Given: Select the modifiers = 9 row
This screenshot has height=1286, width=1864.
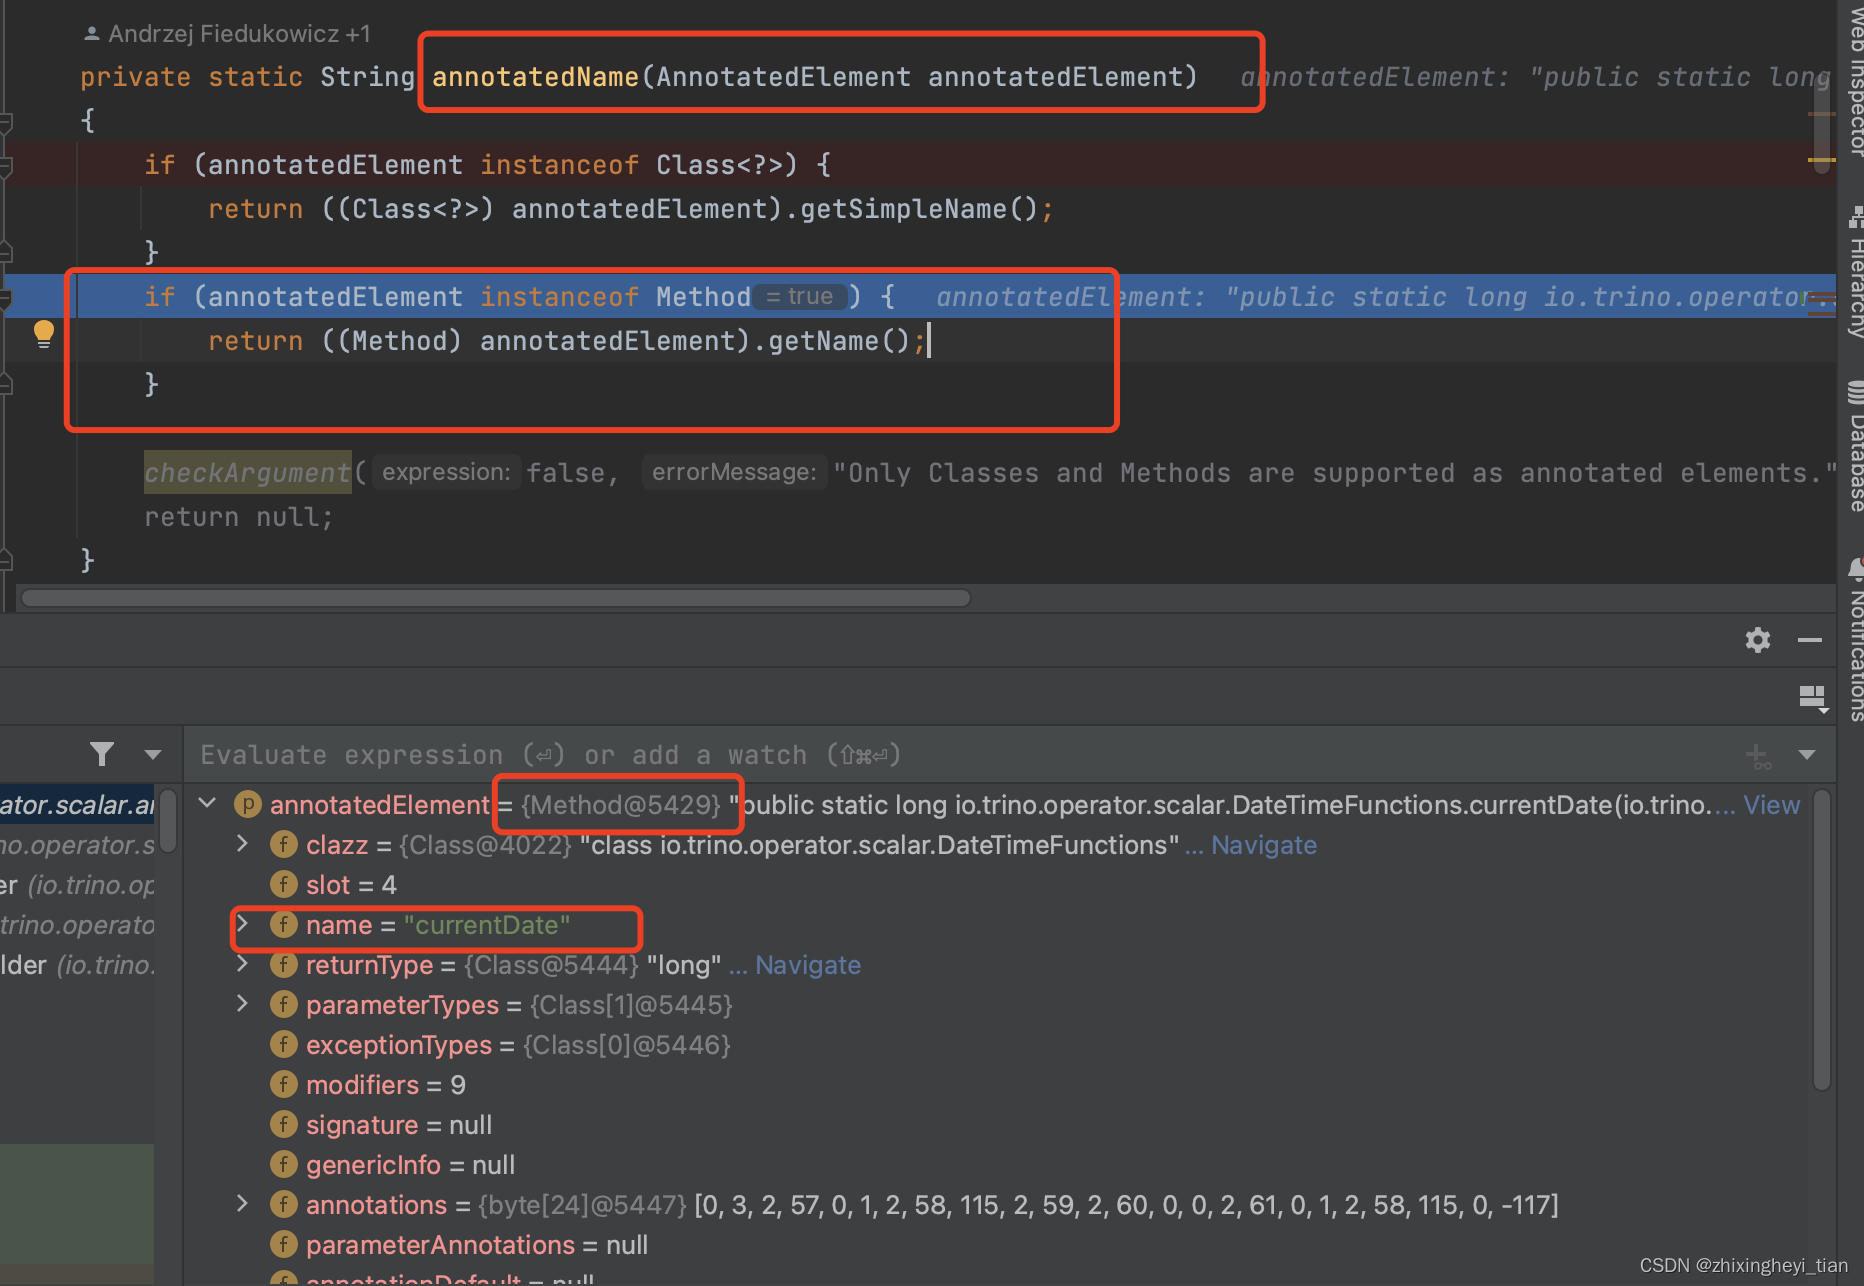Looking at the screenshot, I should tap(1000, 1085).
